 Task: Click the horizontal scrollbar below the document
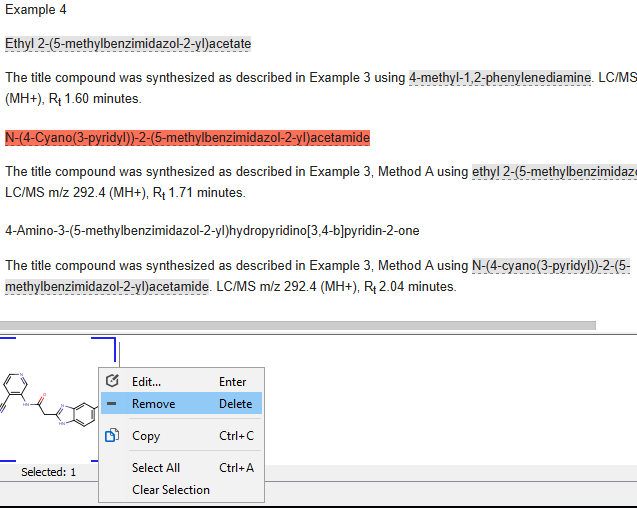[298, 325]
